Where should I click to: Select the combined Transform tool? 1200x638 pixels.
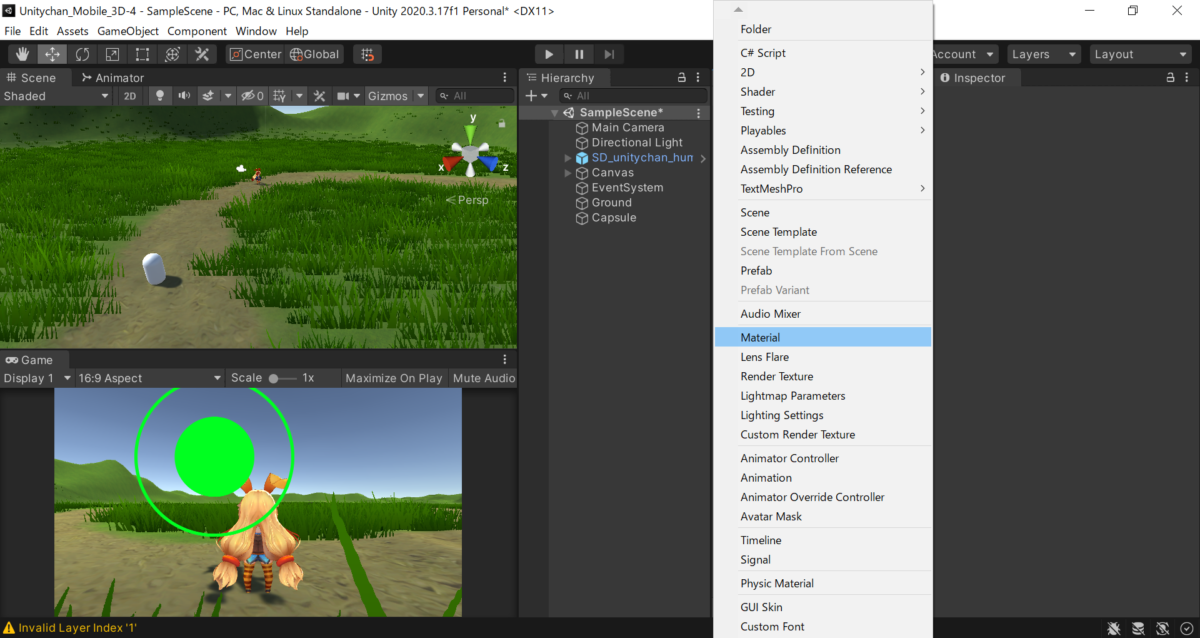coord(173,54)
